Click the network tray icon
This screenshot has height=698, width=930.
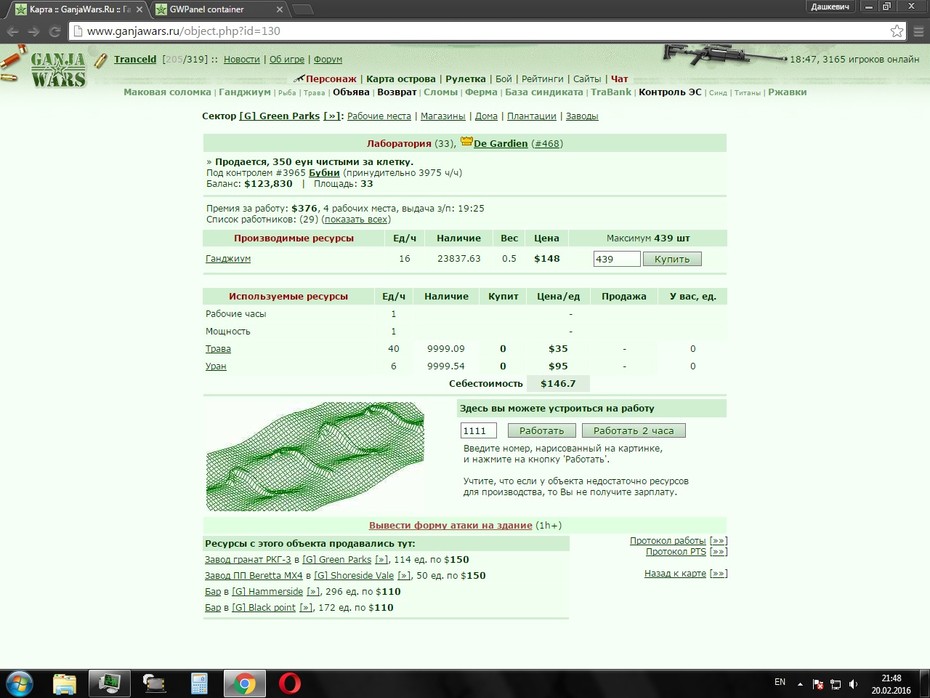coord(836,684)
